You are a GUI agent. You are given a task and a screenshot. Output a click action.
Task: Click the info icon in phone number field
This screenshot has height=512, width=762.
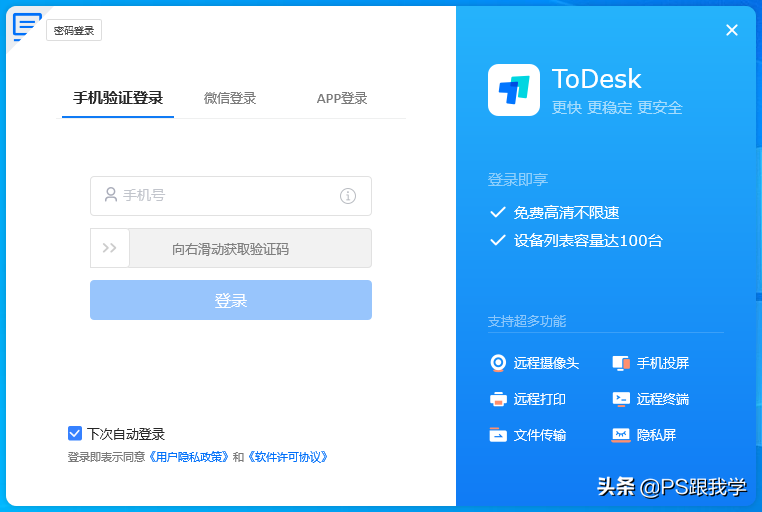coord(348,196)
